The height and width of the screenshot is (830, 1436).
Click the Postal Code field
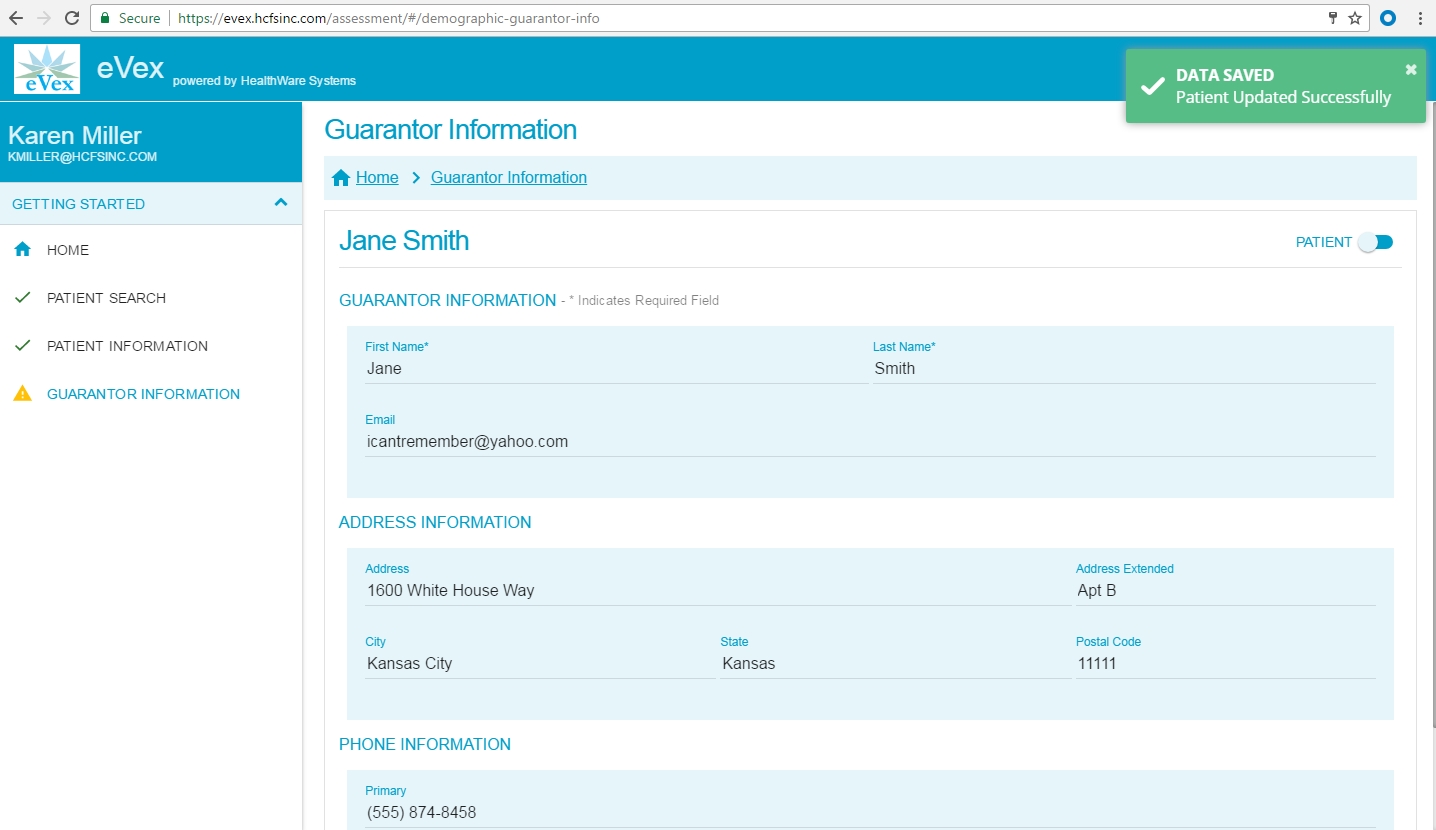1224,663
